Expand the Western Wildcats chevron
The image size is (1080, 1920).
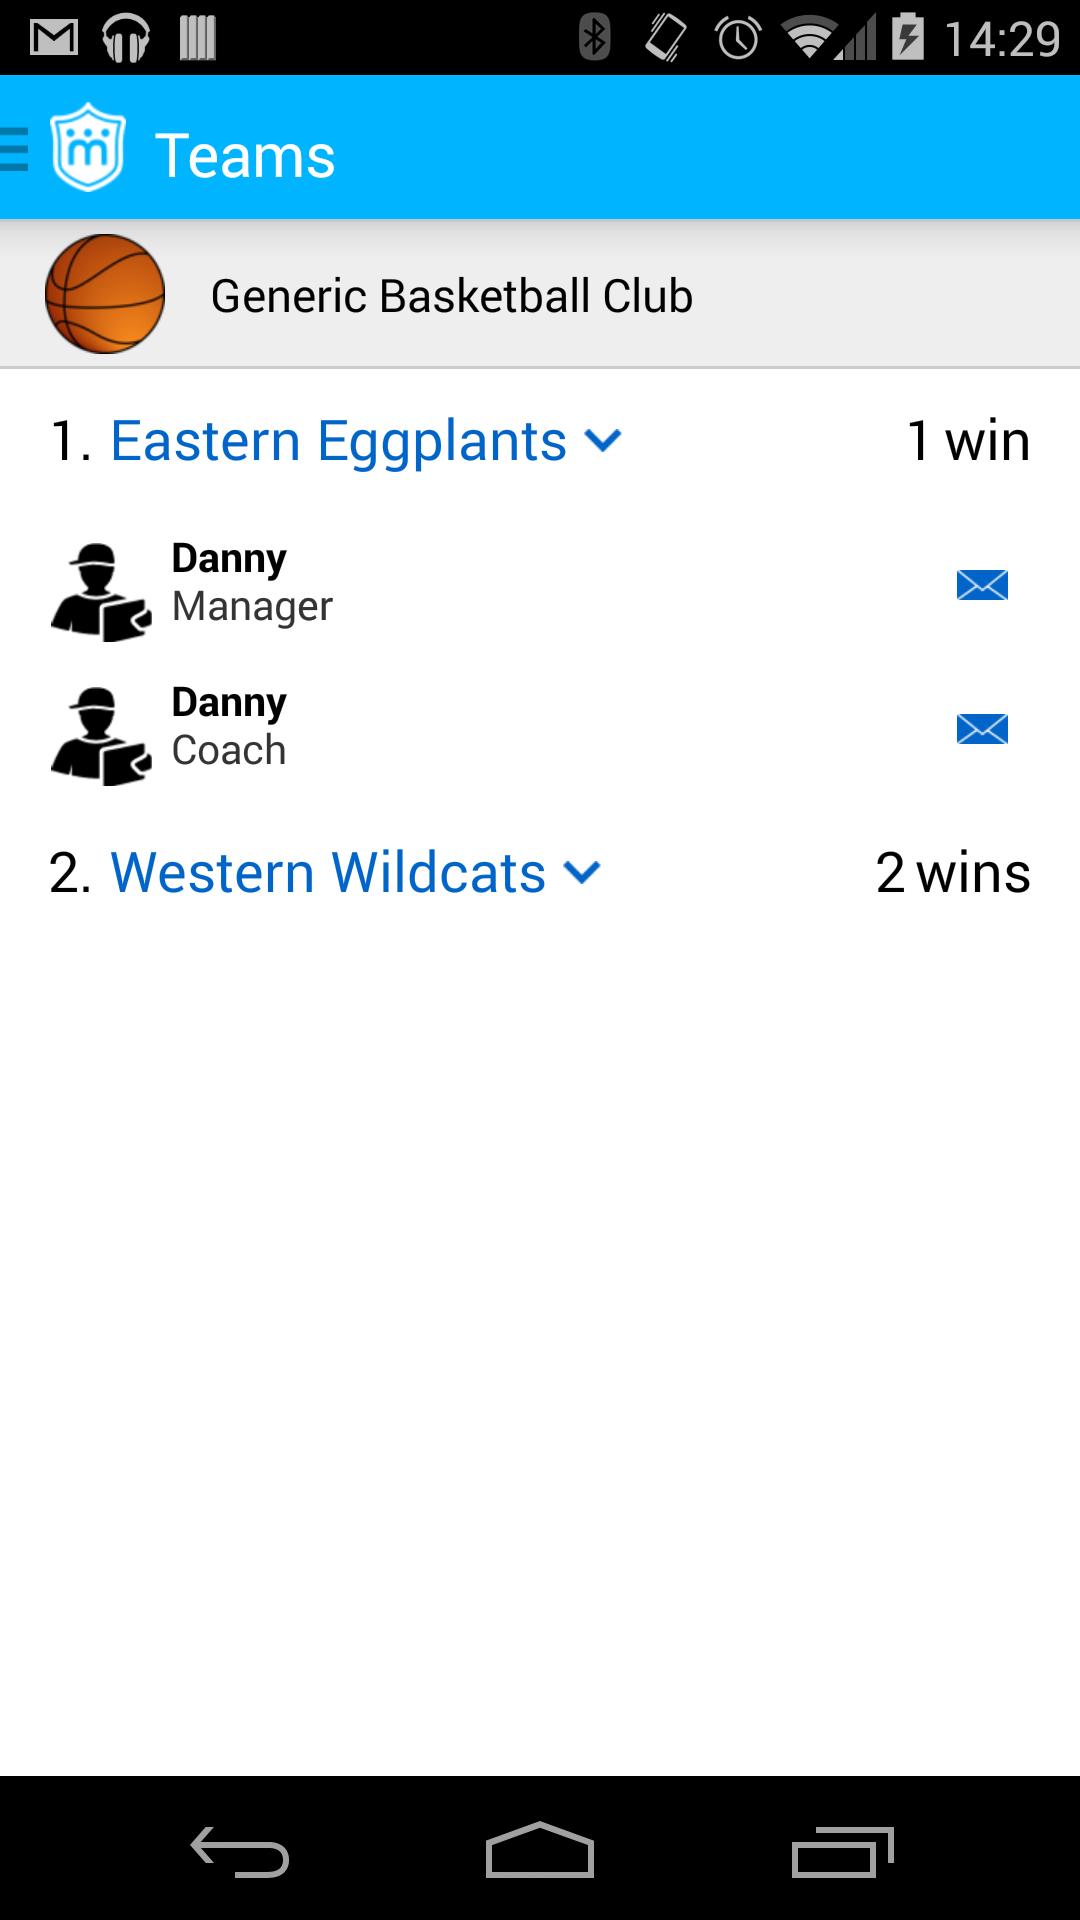coord(582,873)
